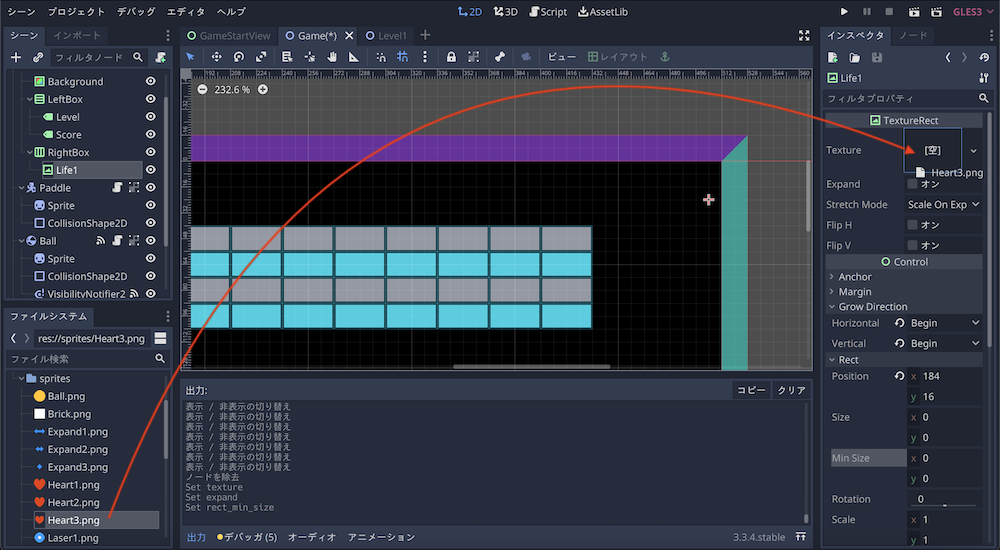This screenshot has height=550, width=1000.
Task: Click the inspector object properties tools icon
Action: [983, 78]
